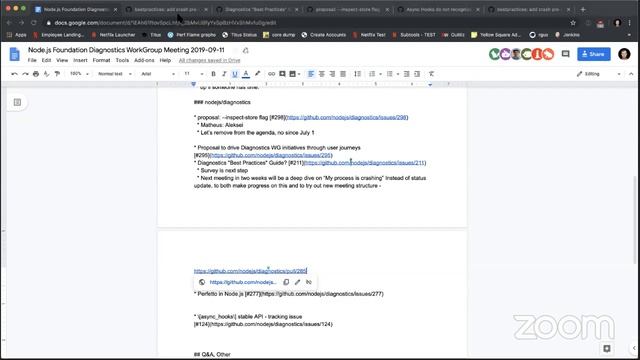The width and height of the screenshot is (640, 360).
Task: Open the issues/298 GitHub link
Action: 347,118
